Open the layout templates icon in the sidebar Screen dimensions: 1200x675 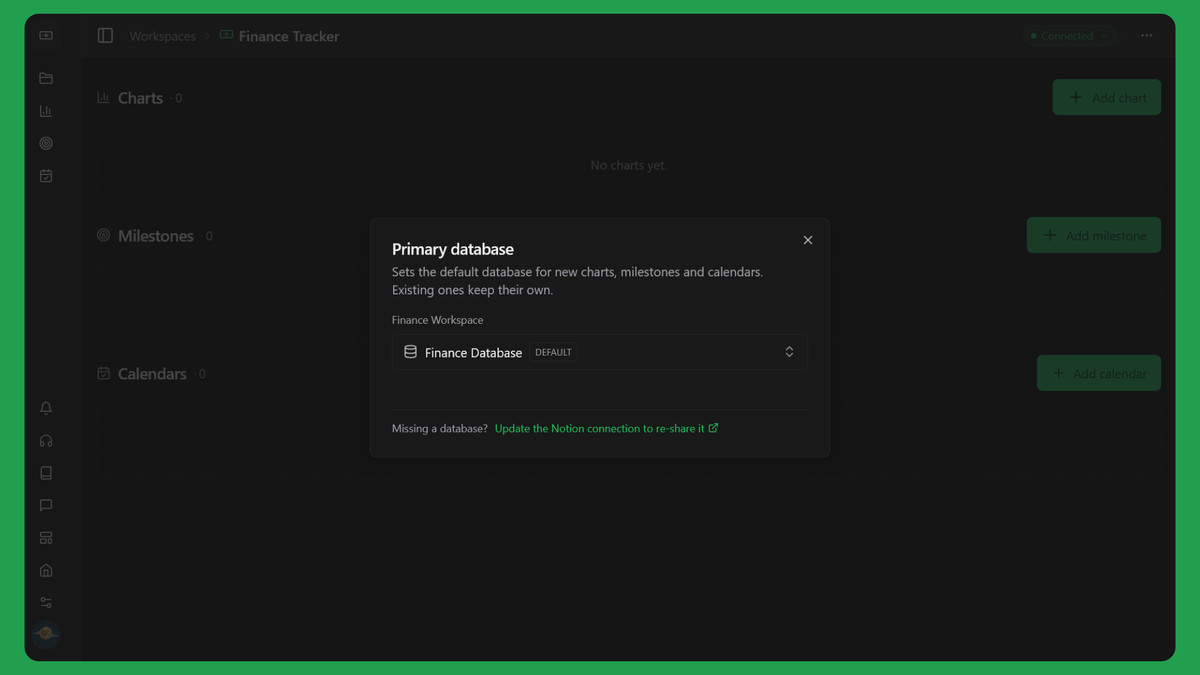coord(46,538)
